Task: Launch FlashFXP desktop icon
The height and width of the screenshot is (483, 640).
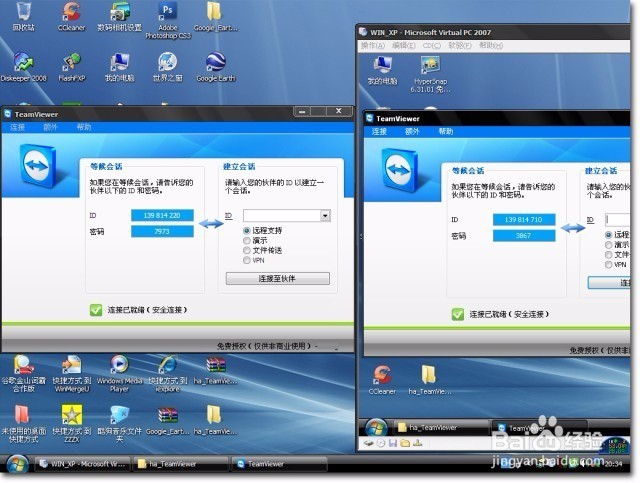Action: coord(71,67)
